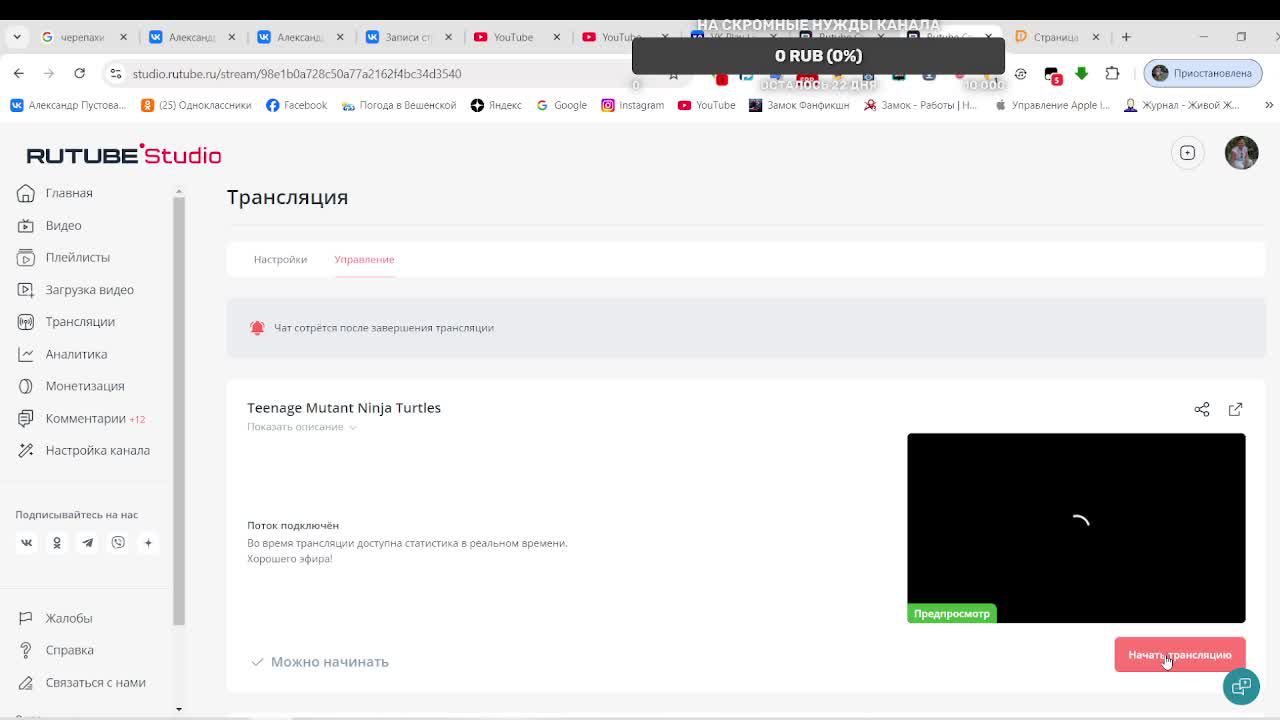Click the Чат сотрётся notification bell icon
This screenshot has width=1280, height=720.
click(257, 327)
